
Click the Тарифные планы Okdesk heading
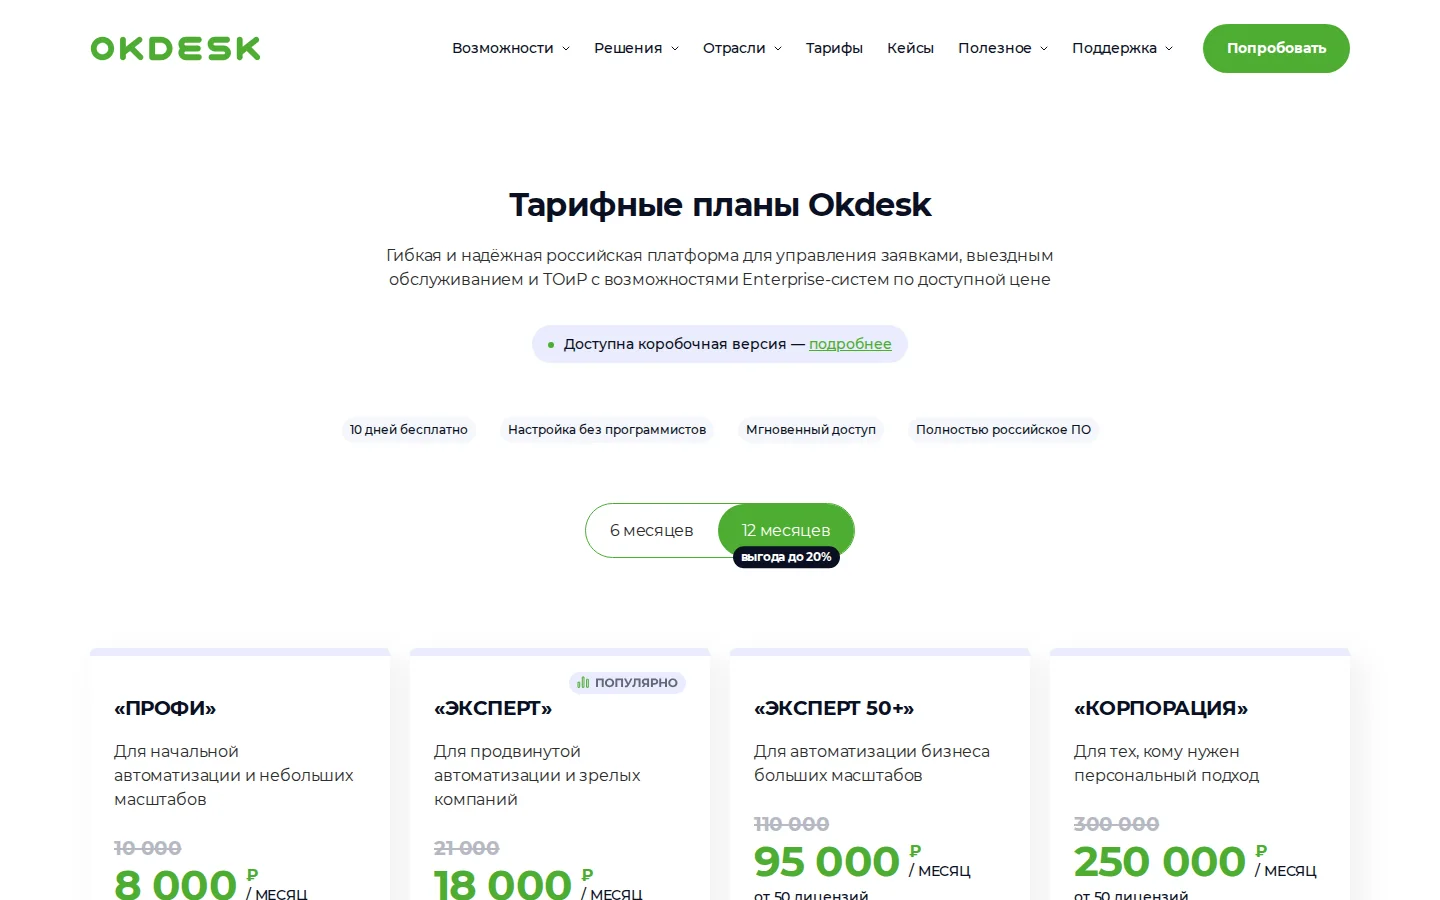[x=720, y=205]
